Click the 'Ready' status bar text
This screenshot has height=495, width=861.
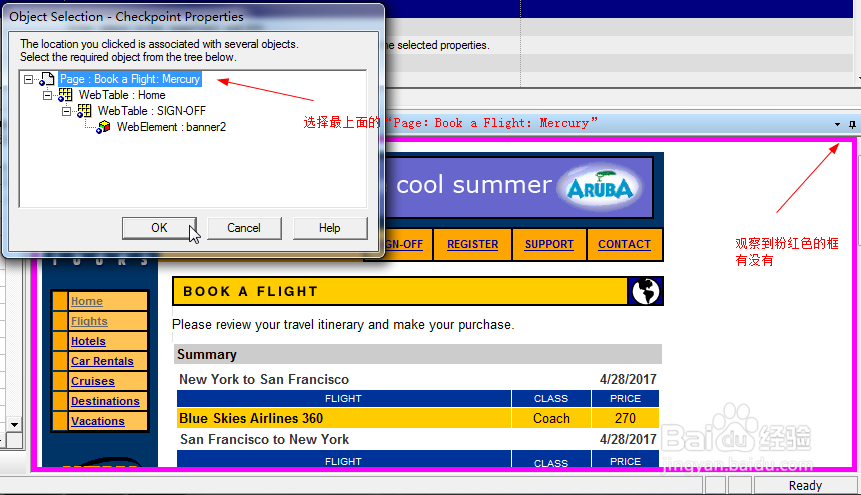pos(806,486)
